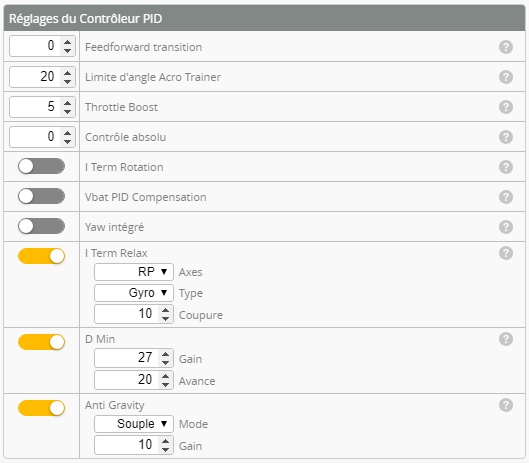This screenshot has width=529, height=463.
Task: Open help for Limite d'angle Acro Trainer
Action: coord(506,77)
